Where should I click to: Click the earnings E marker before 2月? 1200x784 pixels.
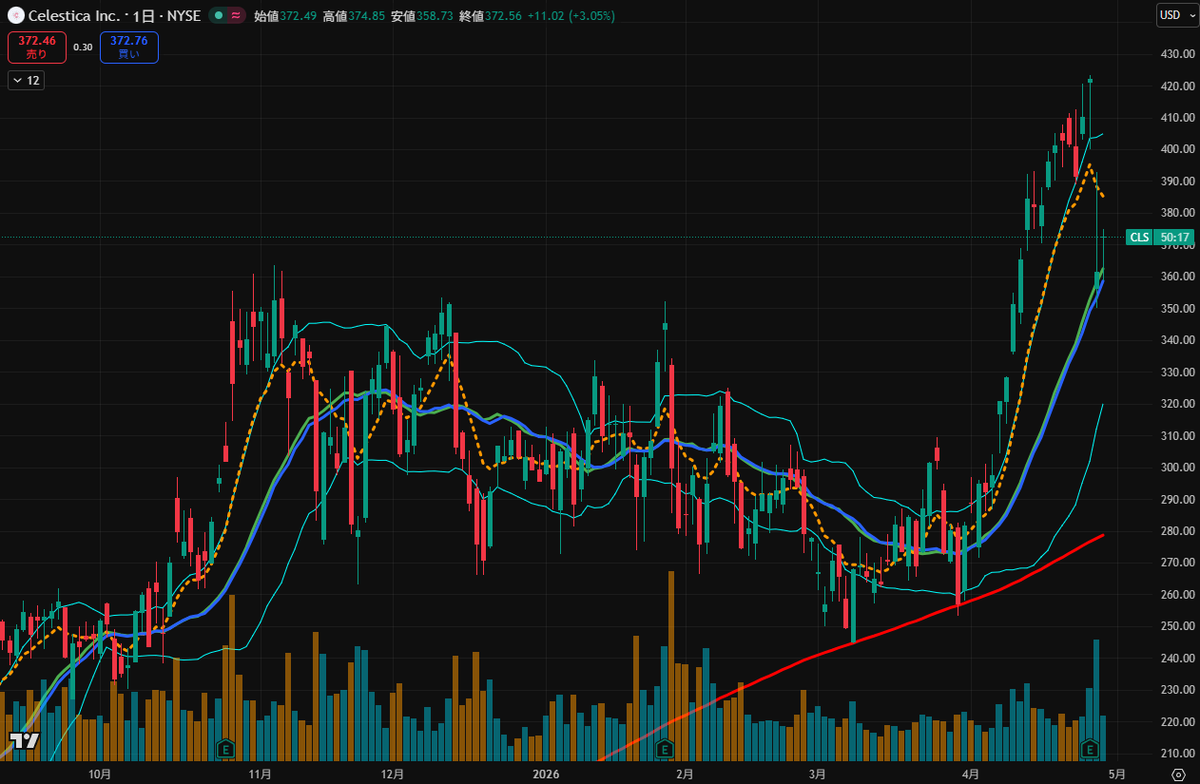(x=664, y=748)
